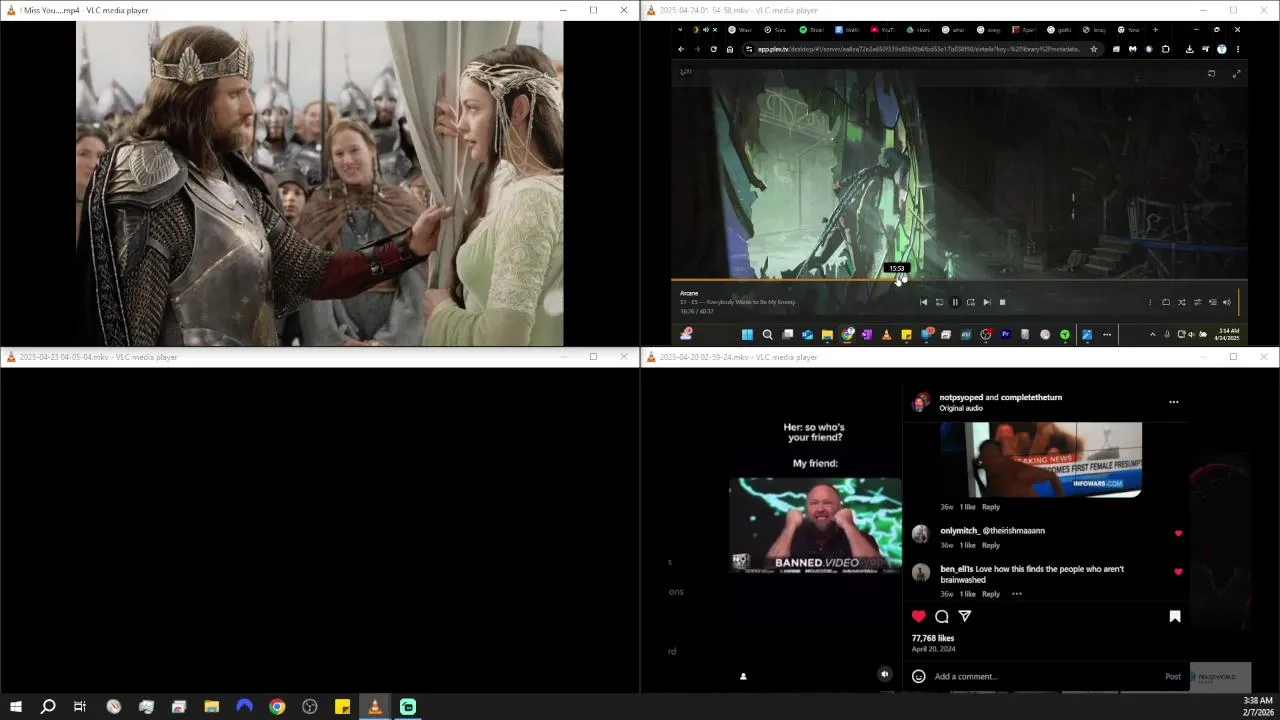Select the VLC cone taskbar icon
The width and height of the screenshot is (1280, 720).
click(375, 707)
